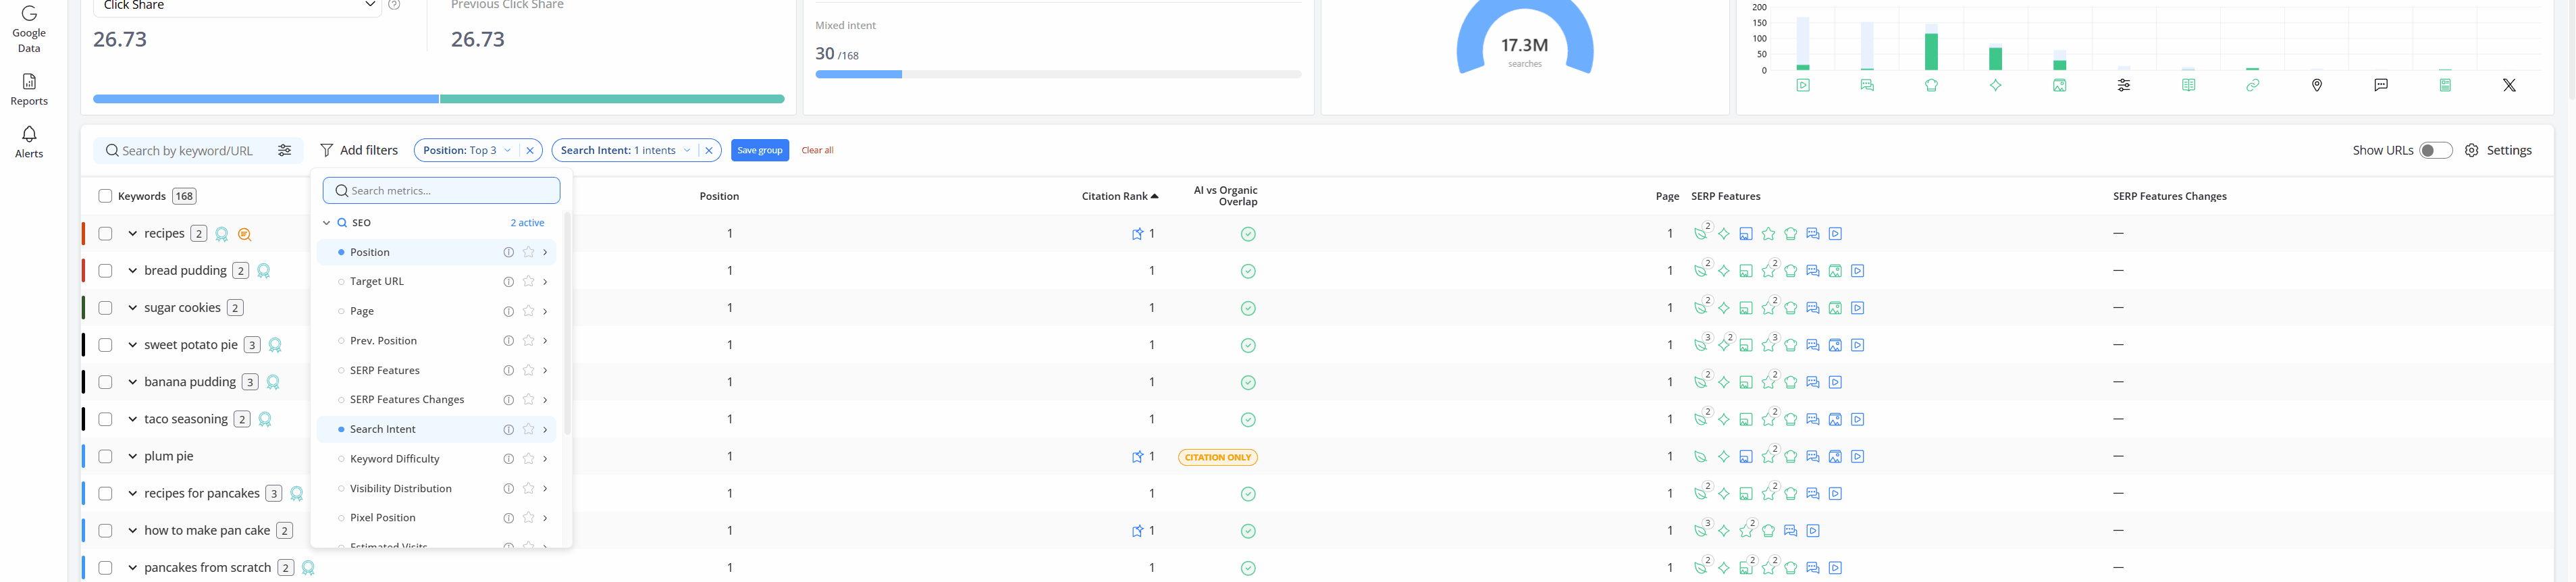
Task: Expand the how to make pan cake row
Action: (x=132, y=531)
